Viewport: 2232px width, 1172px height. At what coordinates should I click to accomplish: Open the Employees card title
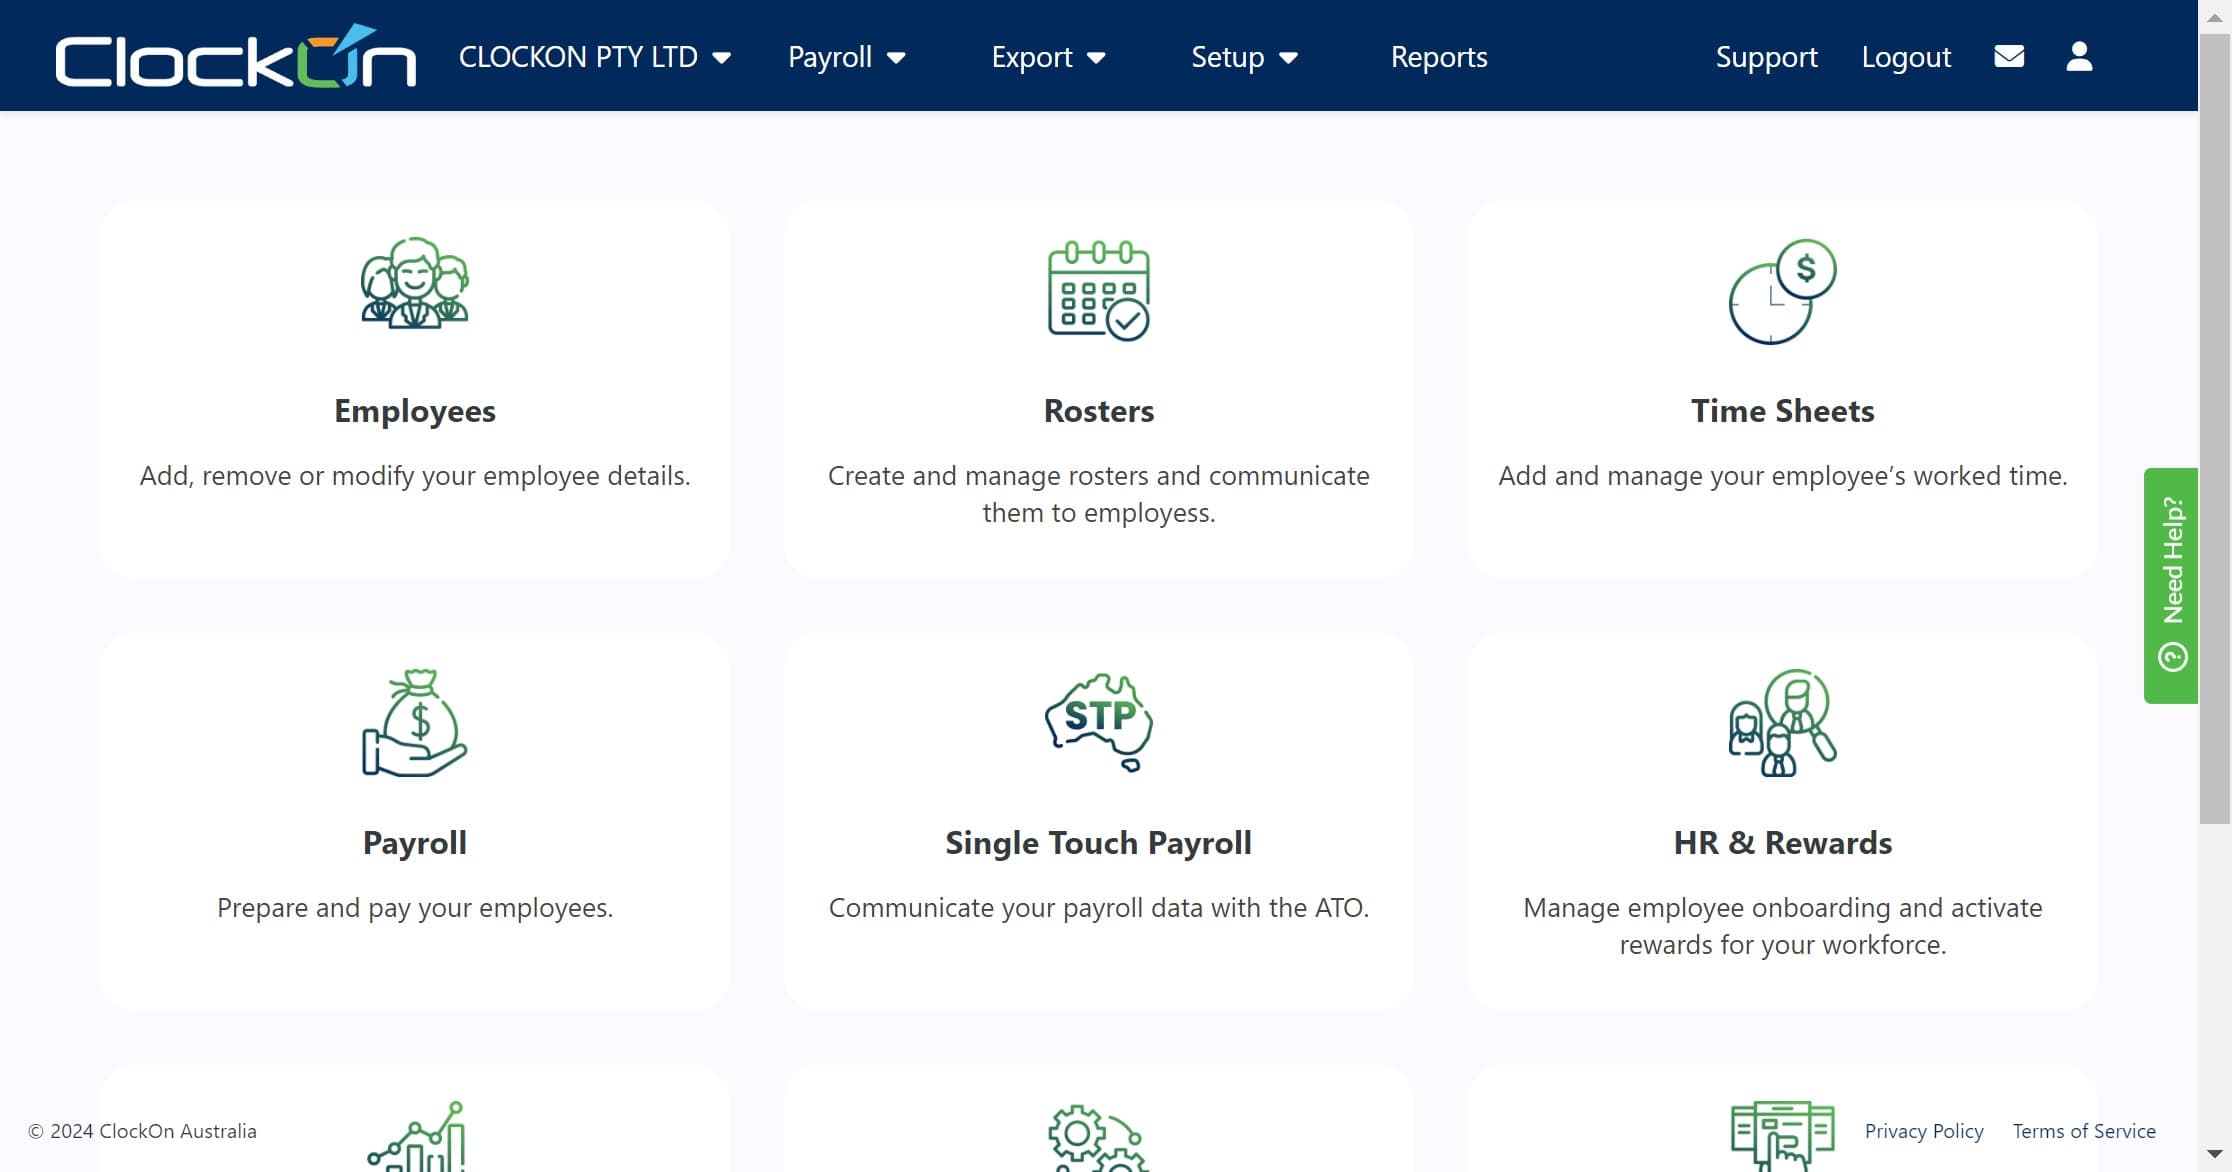[415, 411]
